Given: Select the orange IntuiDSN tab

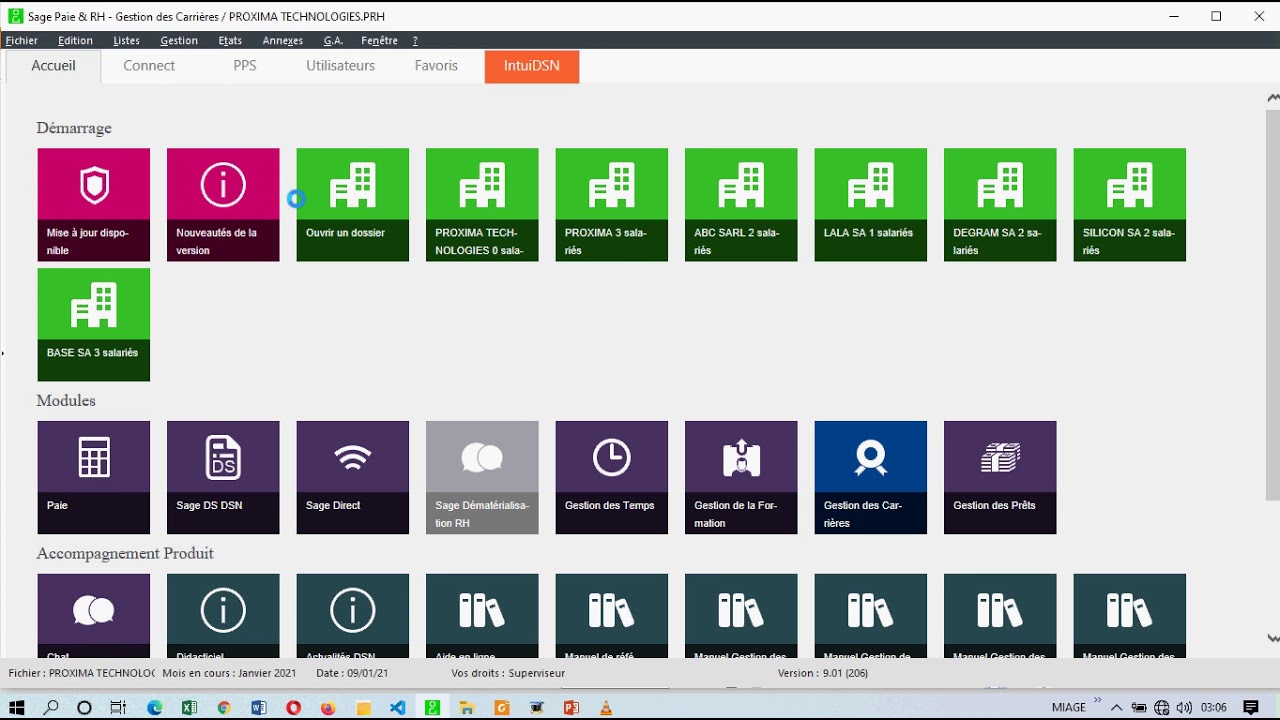Looking at the screenshot, I should pyautogui.click(x=532, y=66).
